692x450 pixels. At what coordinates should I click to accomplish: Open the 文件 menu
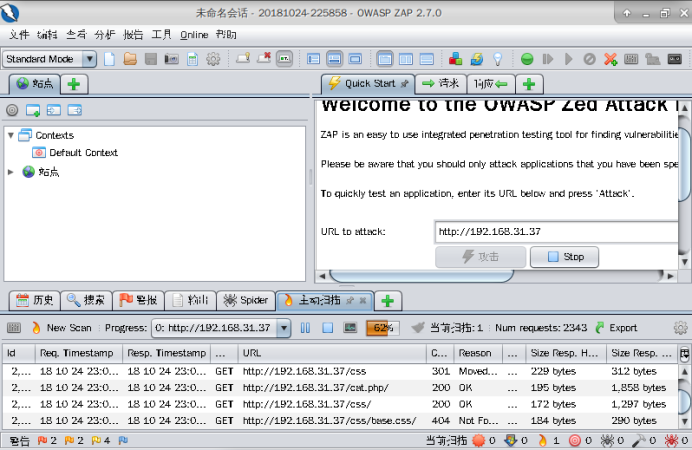(x=19, y=34)
